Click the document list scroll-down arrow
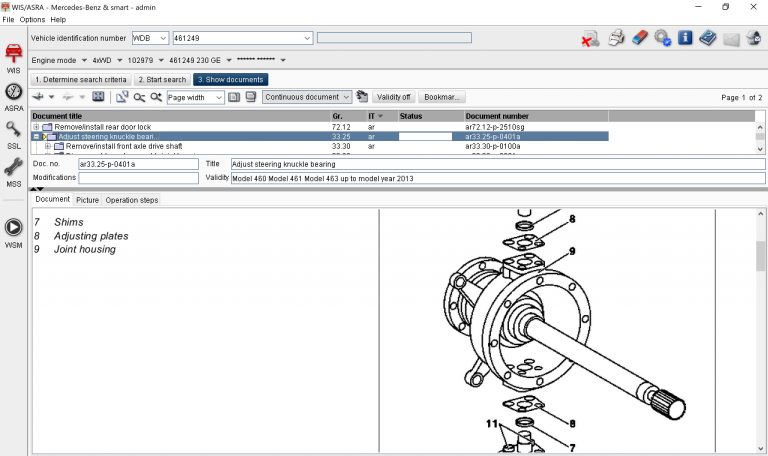The image size is (768, 456). tap(760, 149)
